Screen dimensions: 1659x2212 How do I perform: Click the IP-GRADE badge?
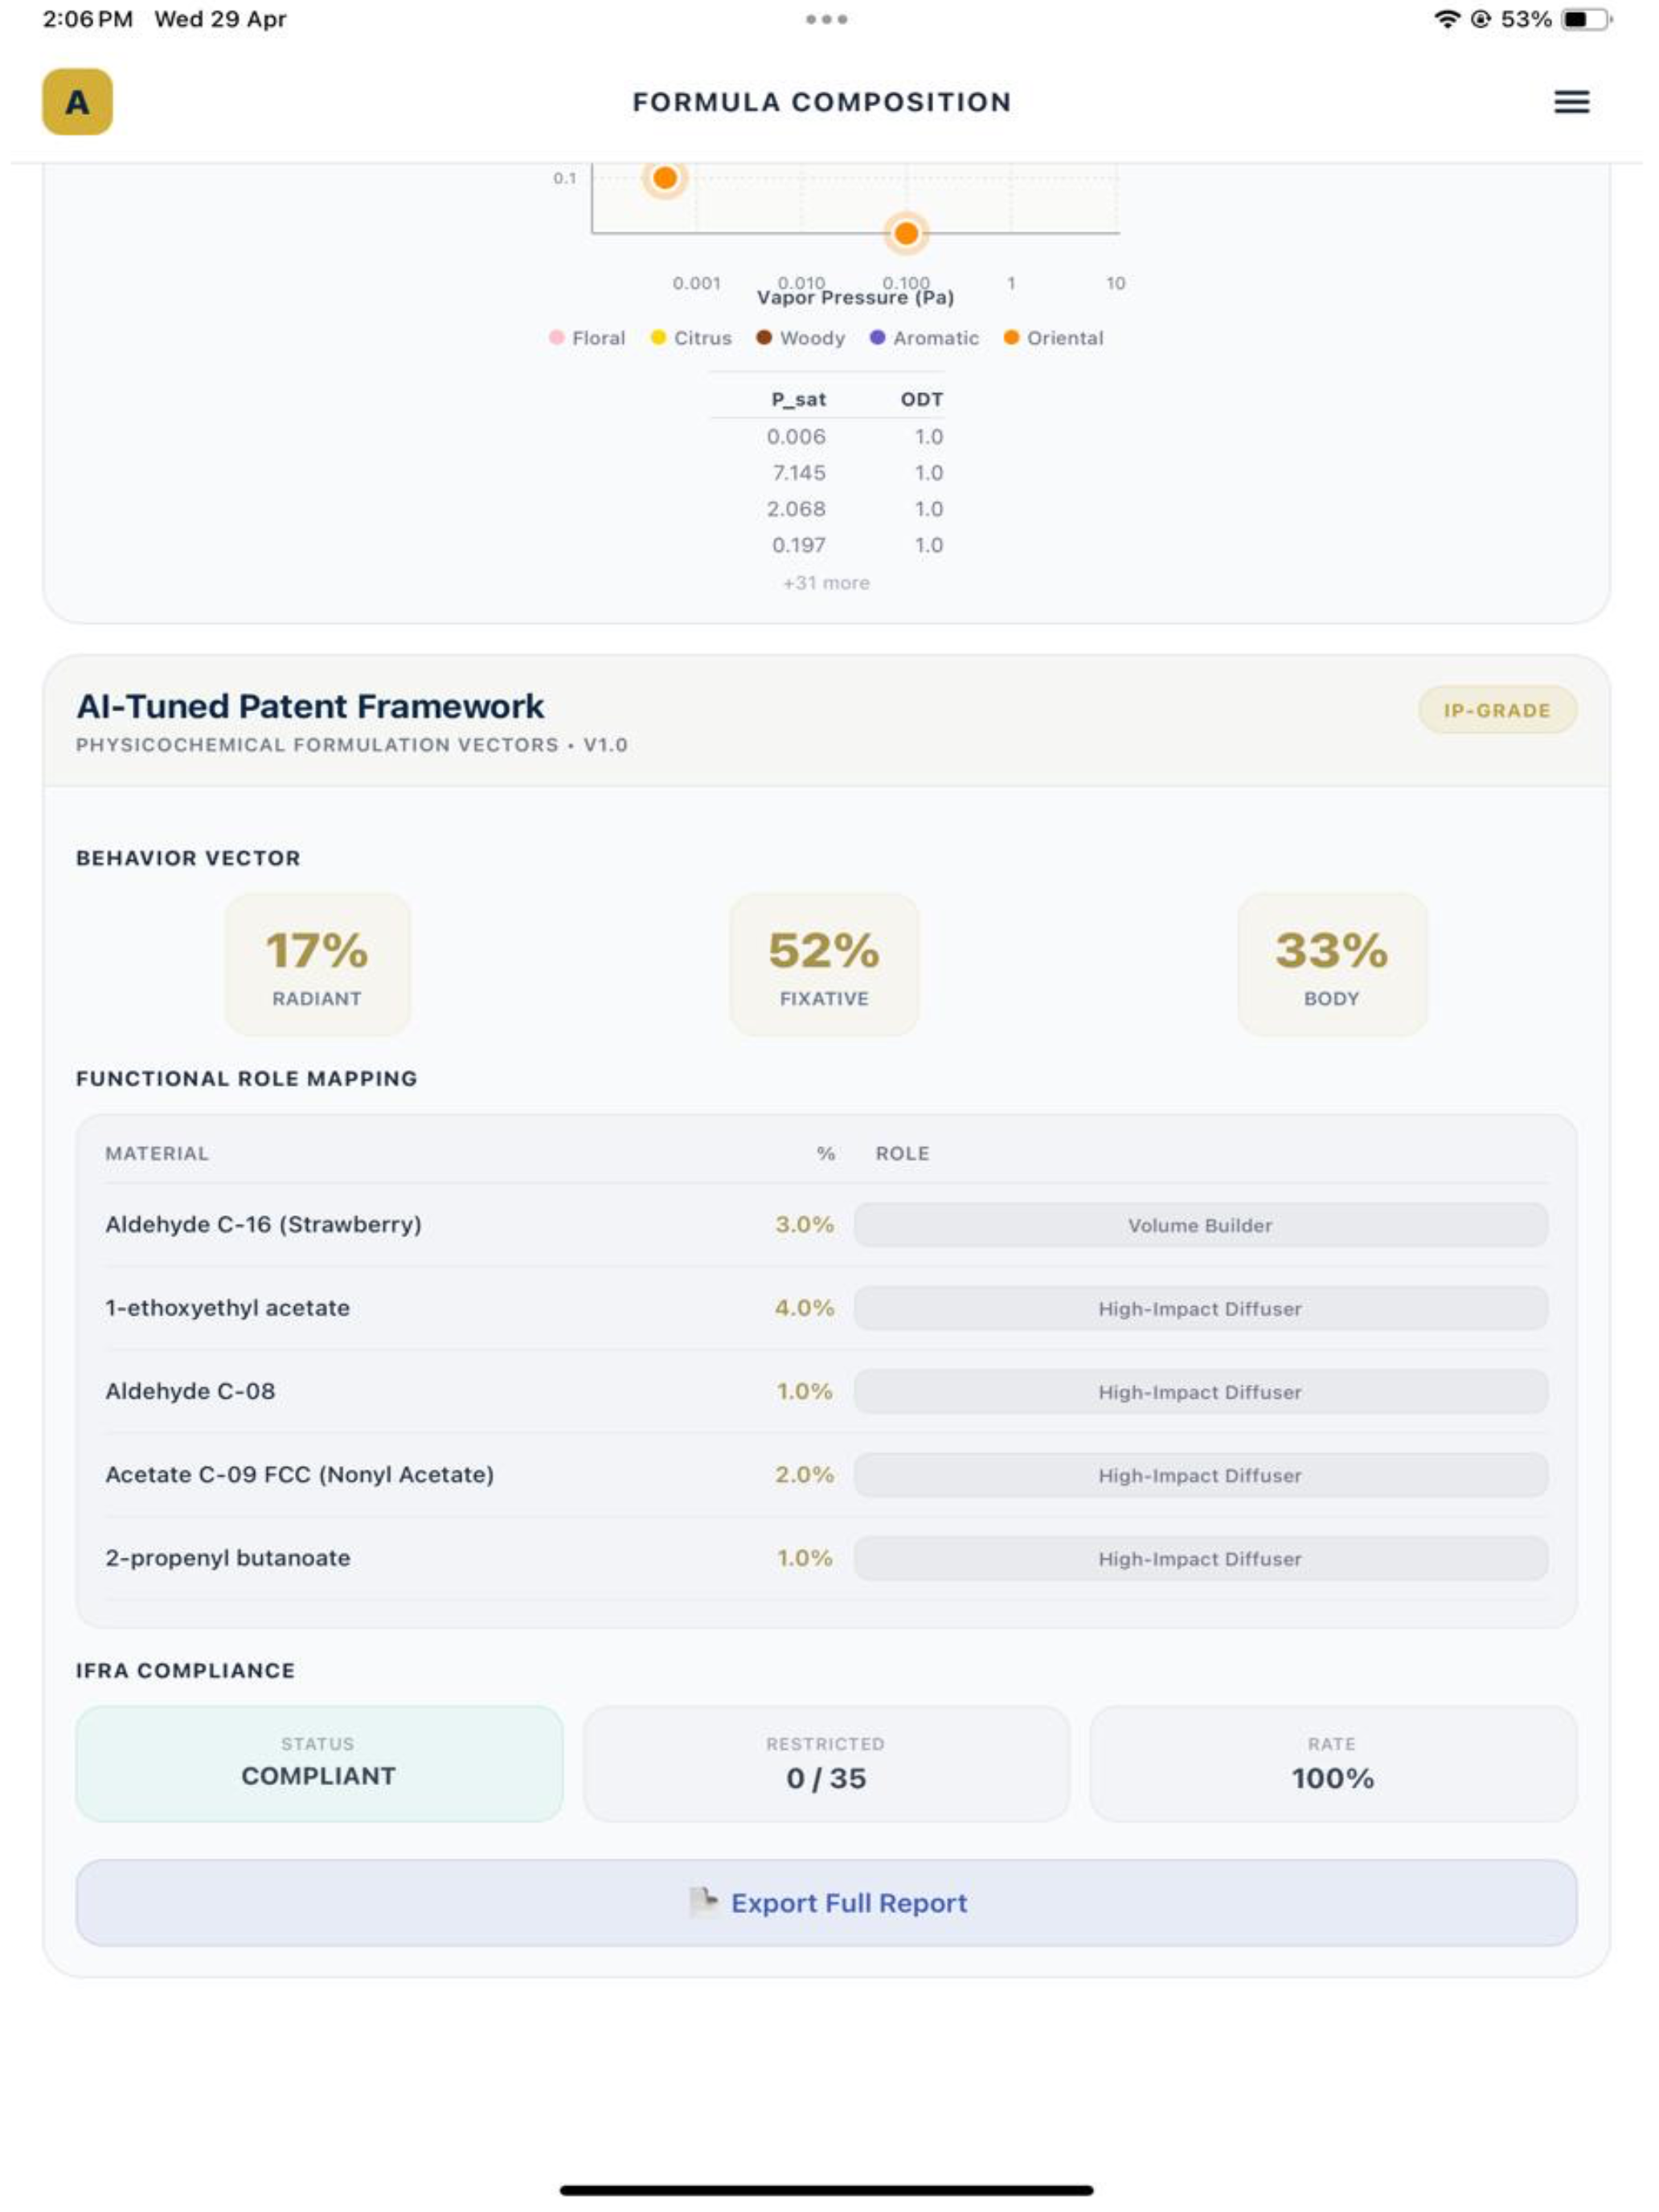[1497, 711]
